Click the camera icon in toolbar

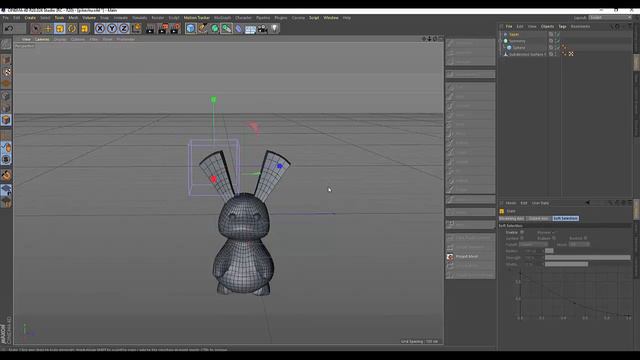tap(262, 29)
